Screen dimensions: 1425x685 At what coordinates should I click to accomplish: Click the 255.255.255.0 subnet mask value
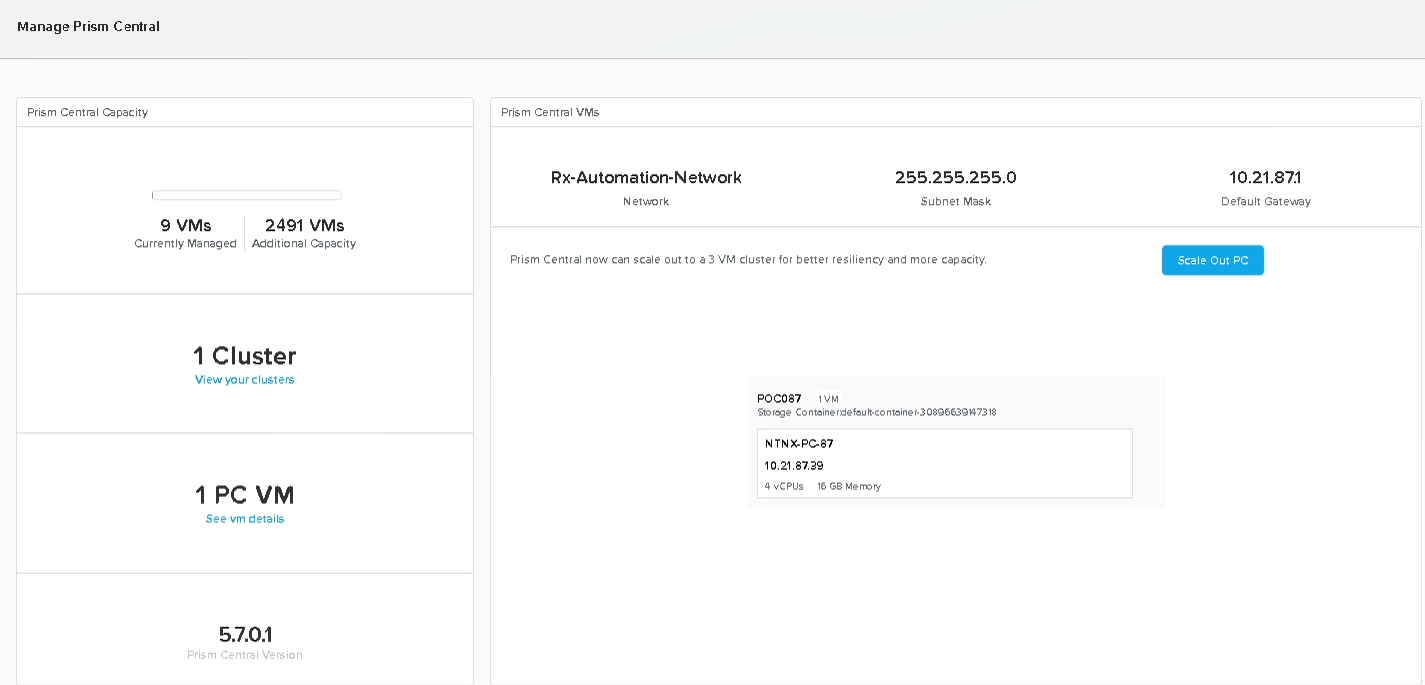(955, 178)
